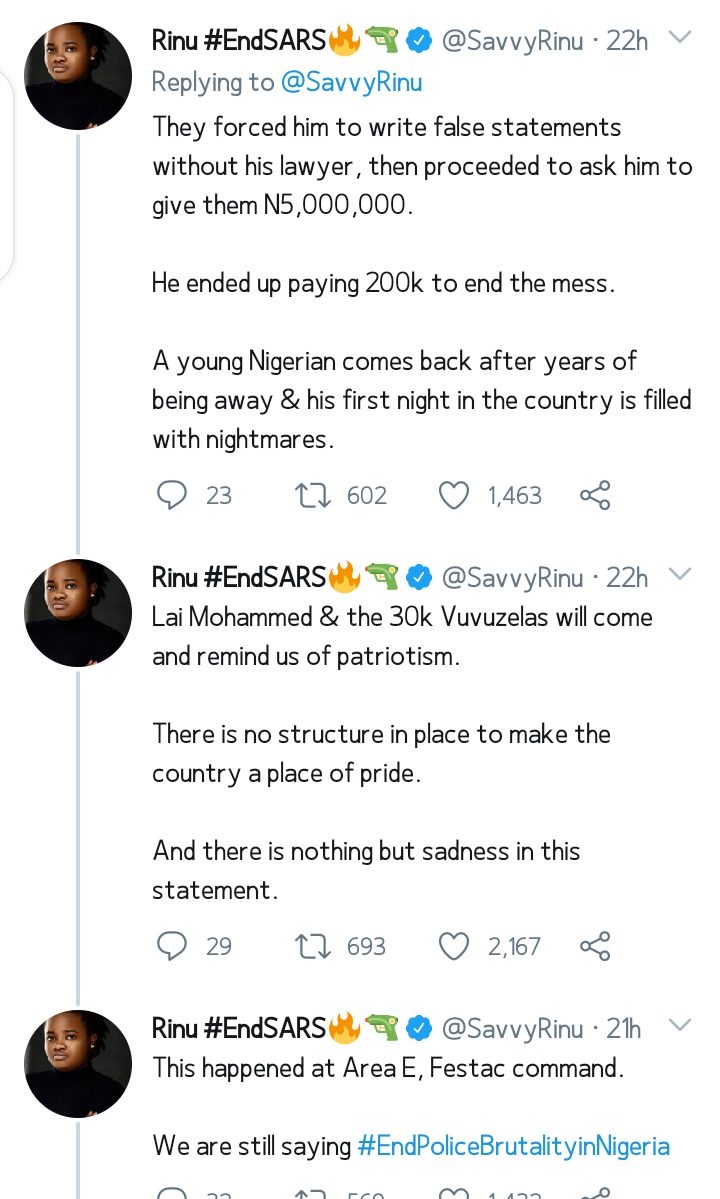Open options chevron on Festac command tweet

[679, 1025]
